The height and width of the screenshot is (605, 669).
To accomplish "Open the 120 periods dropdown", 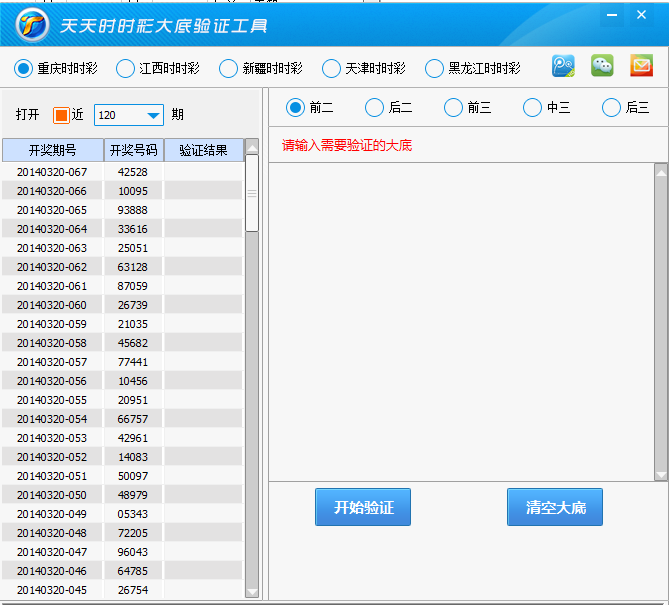I will (x=129, y=115).
